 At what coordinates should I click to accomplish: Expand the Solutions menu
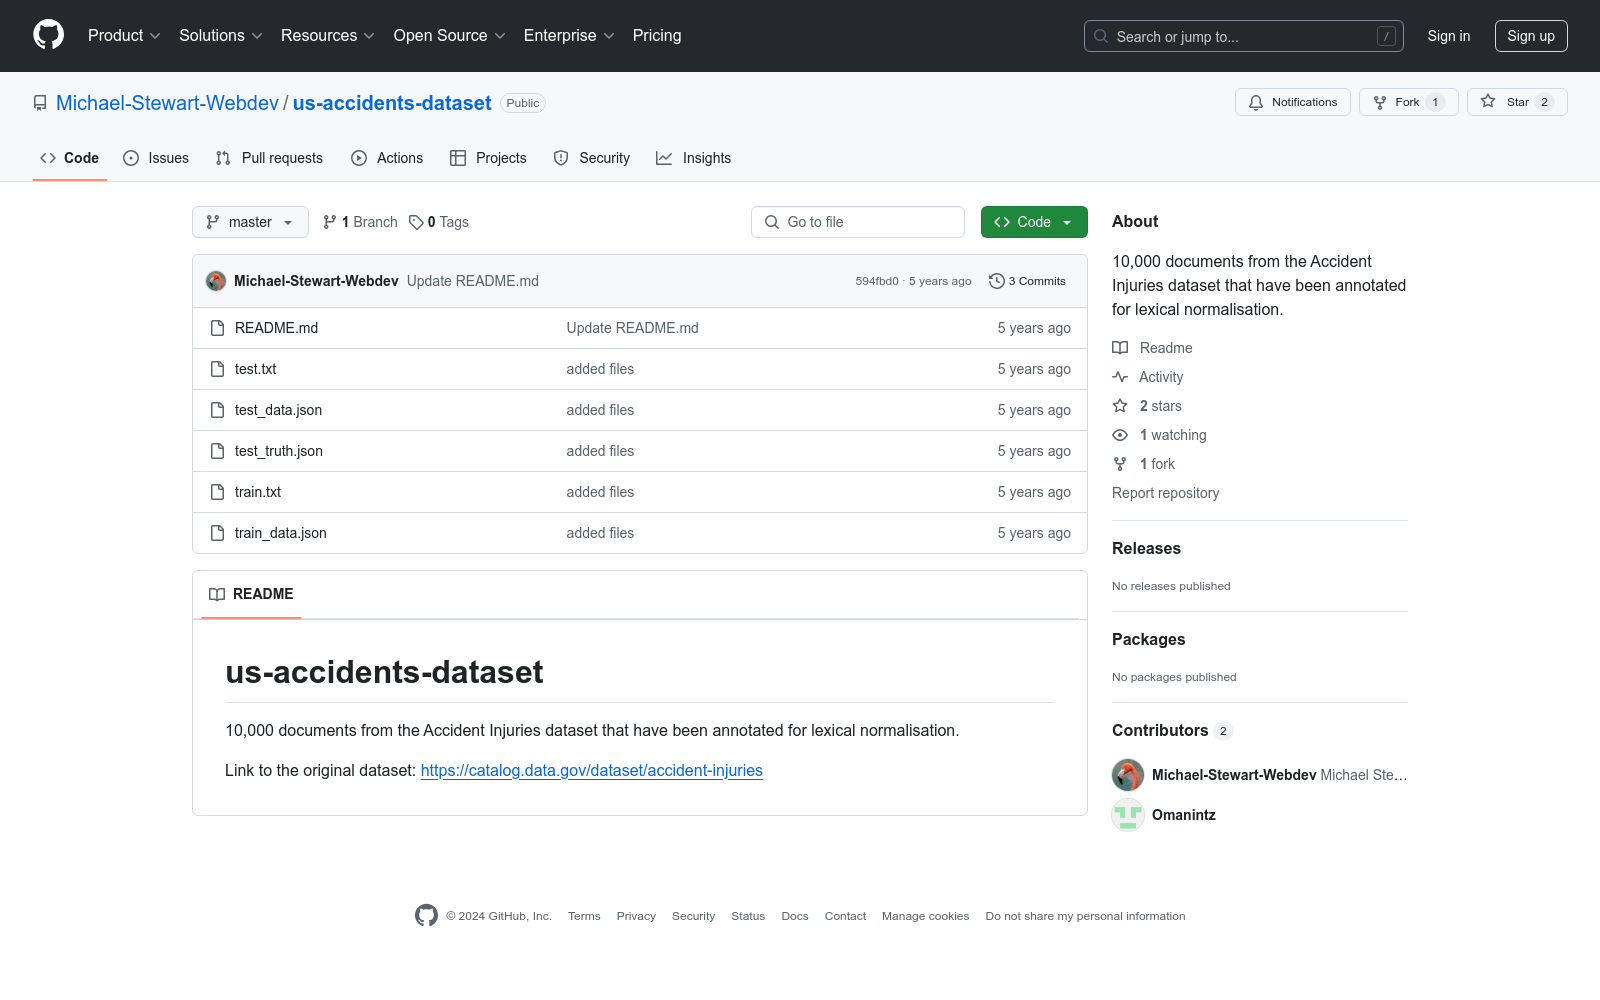click(x=221, y=35)
